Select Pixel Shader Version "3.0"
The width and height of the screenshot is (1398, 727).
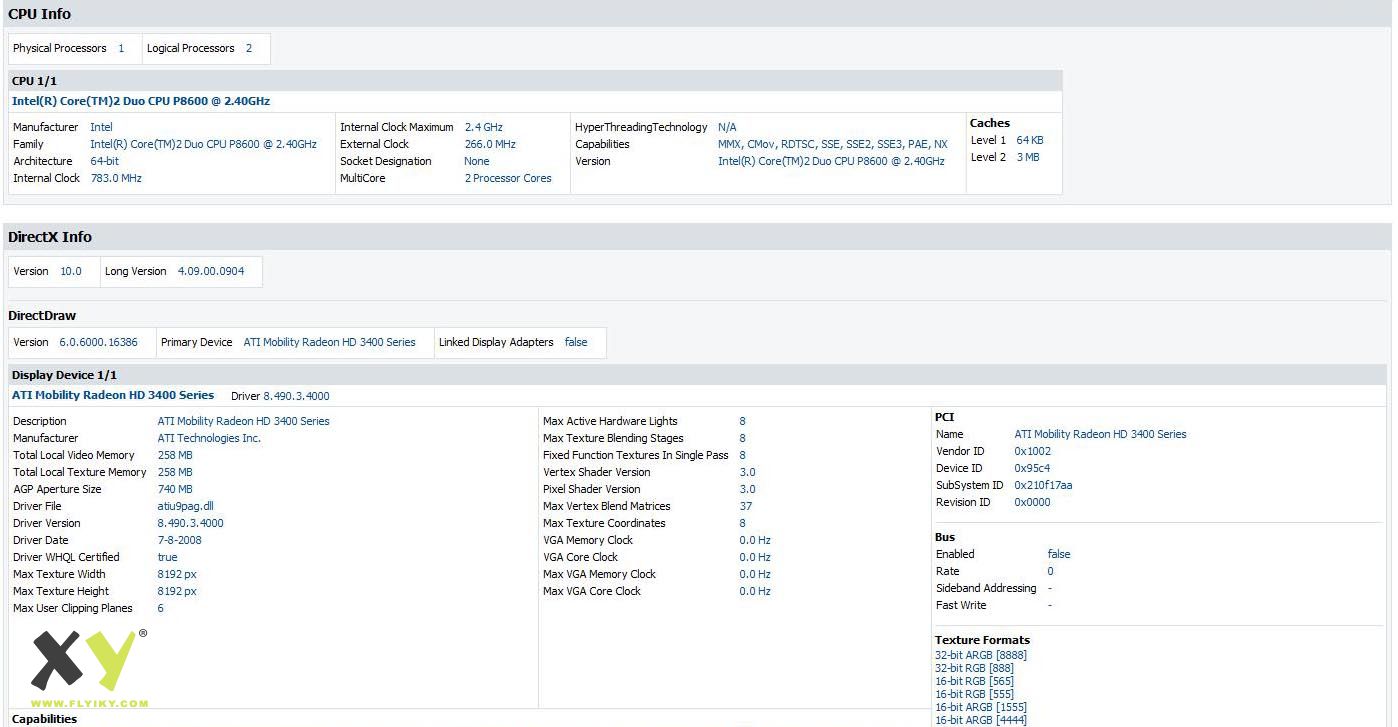[x=747, y=489]
